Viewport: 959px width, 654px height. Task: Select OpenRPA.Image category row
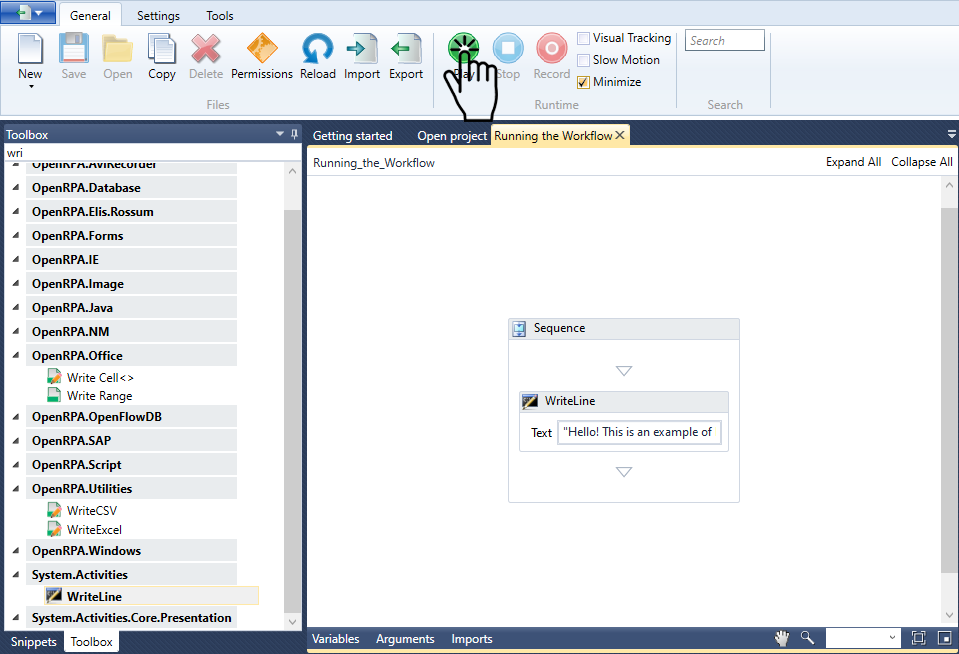point(131,284)
